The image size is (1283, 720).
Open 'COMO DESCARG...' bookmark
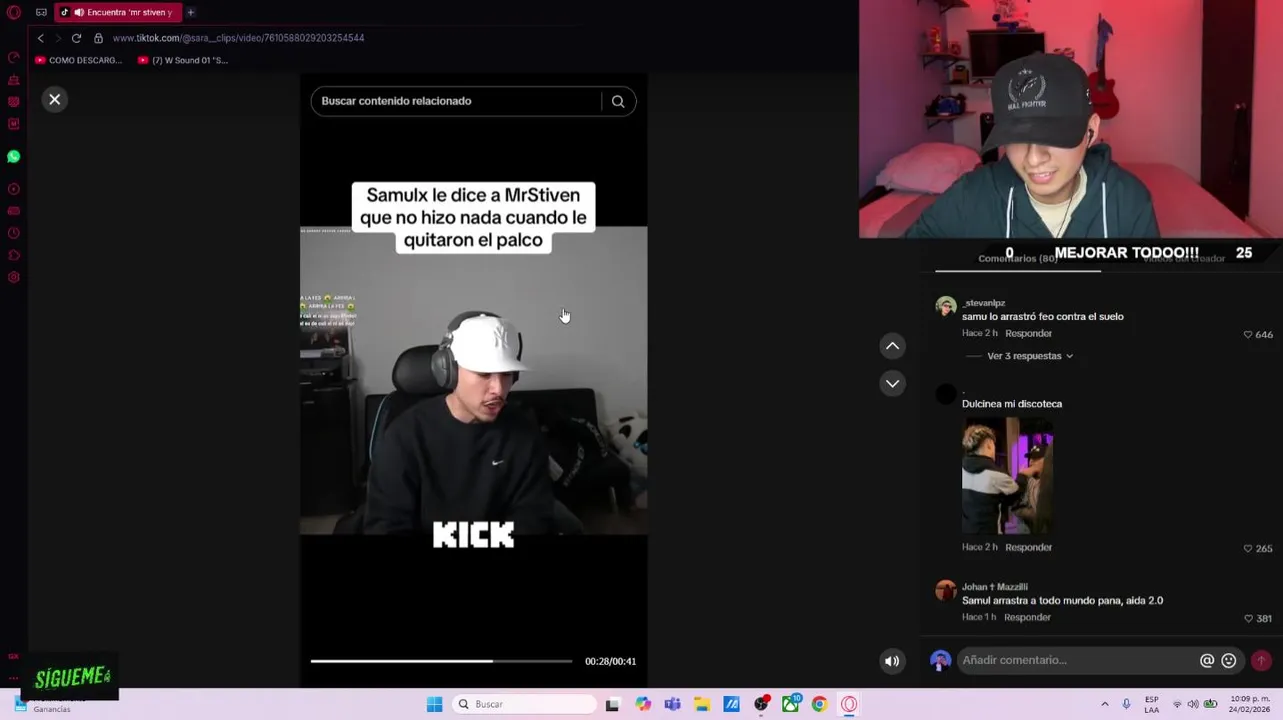point(79,60)
